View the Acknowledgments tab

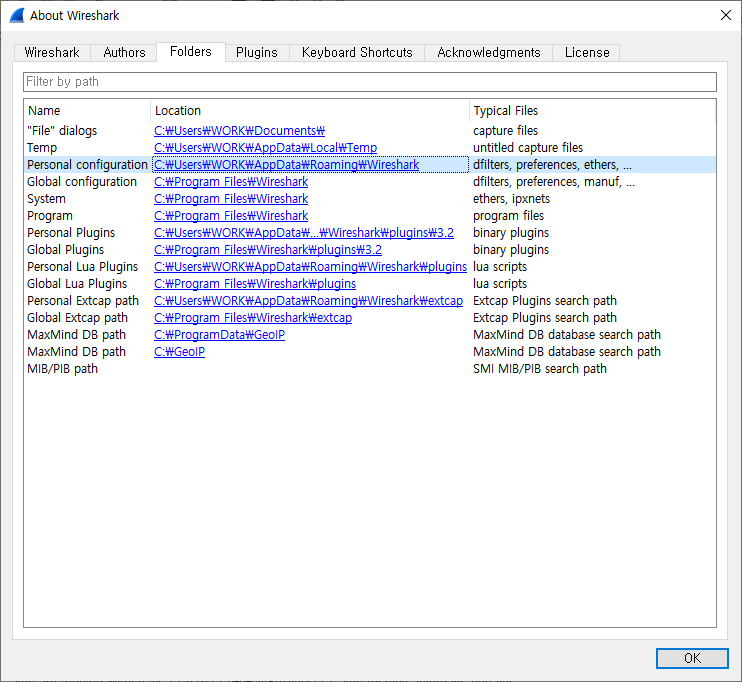[x=488, y=52]
